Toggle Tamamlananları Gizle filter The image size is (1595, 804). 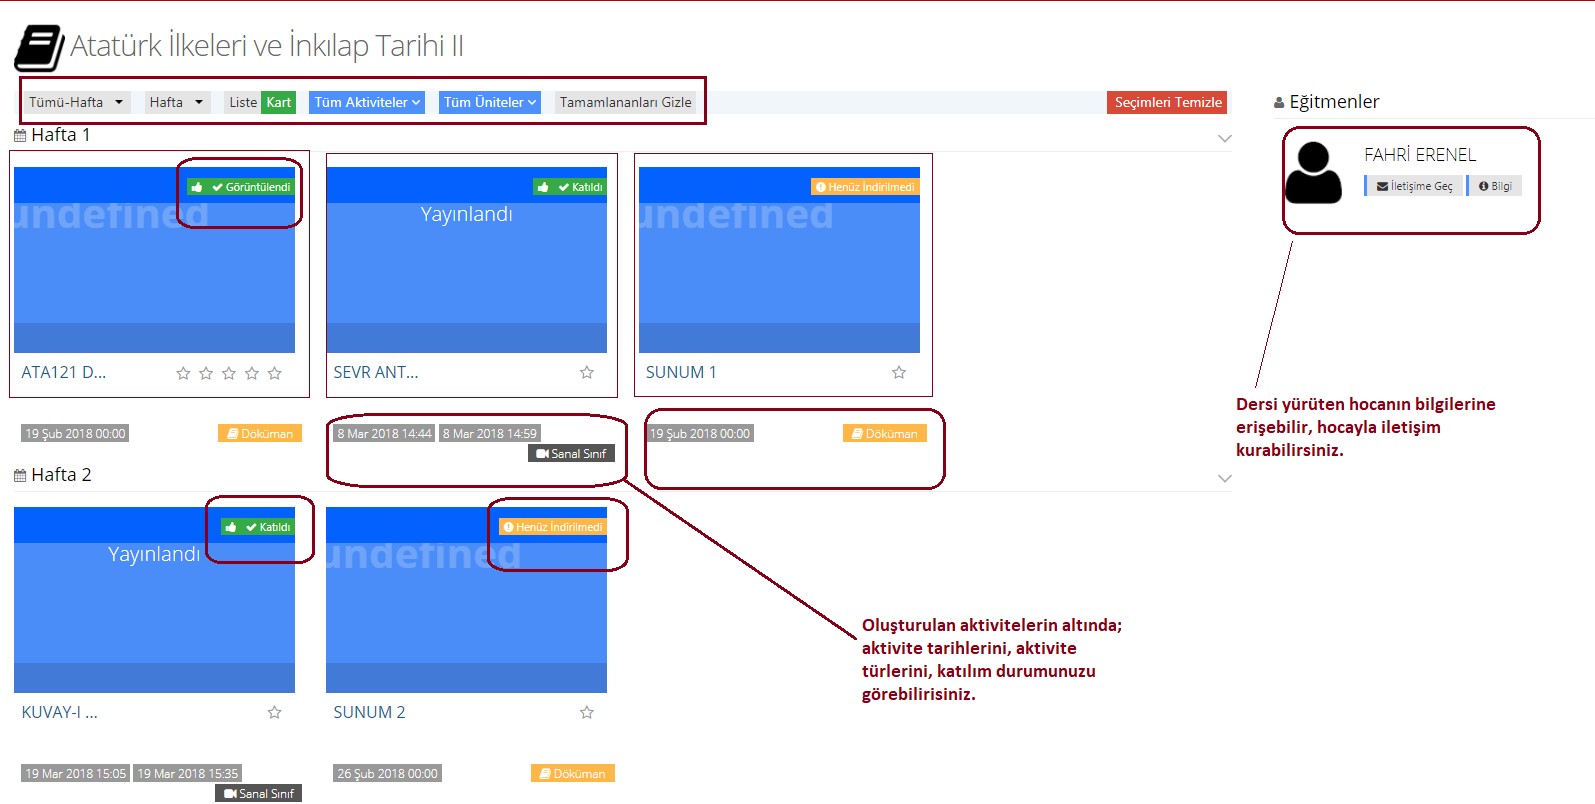point(625,102)
